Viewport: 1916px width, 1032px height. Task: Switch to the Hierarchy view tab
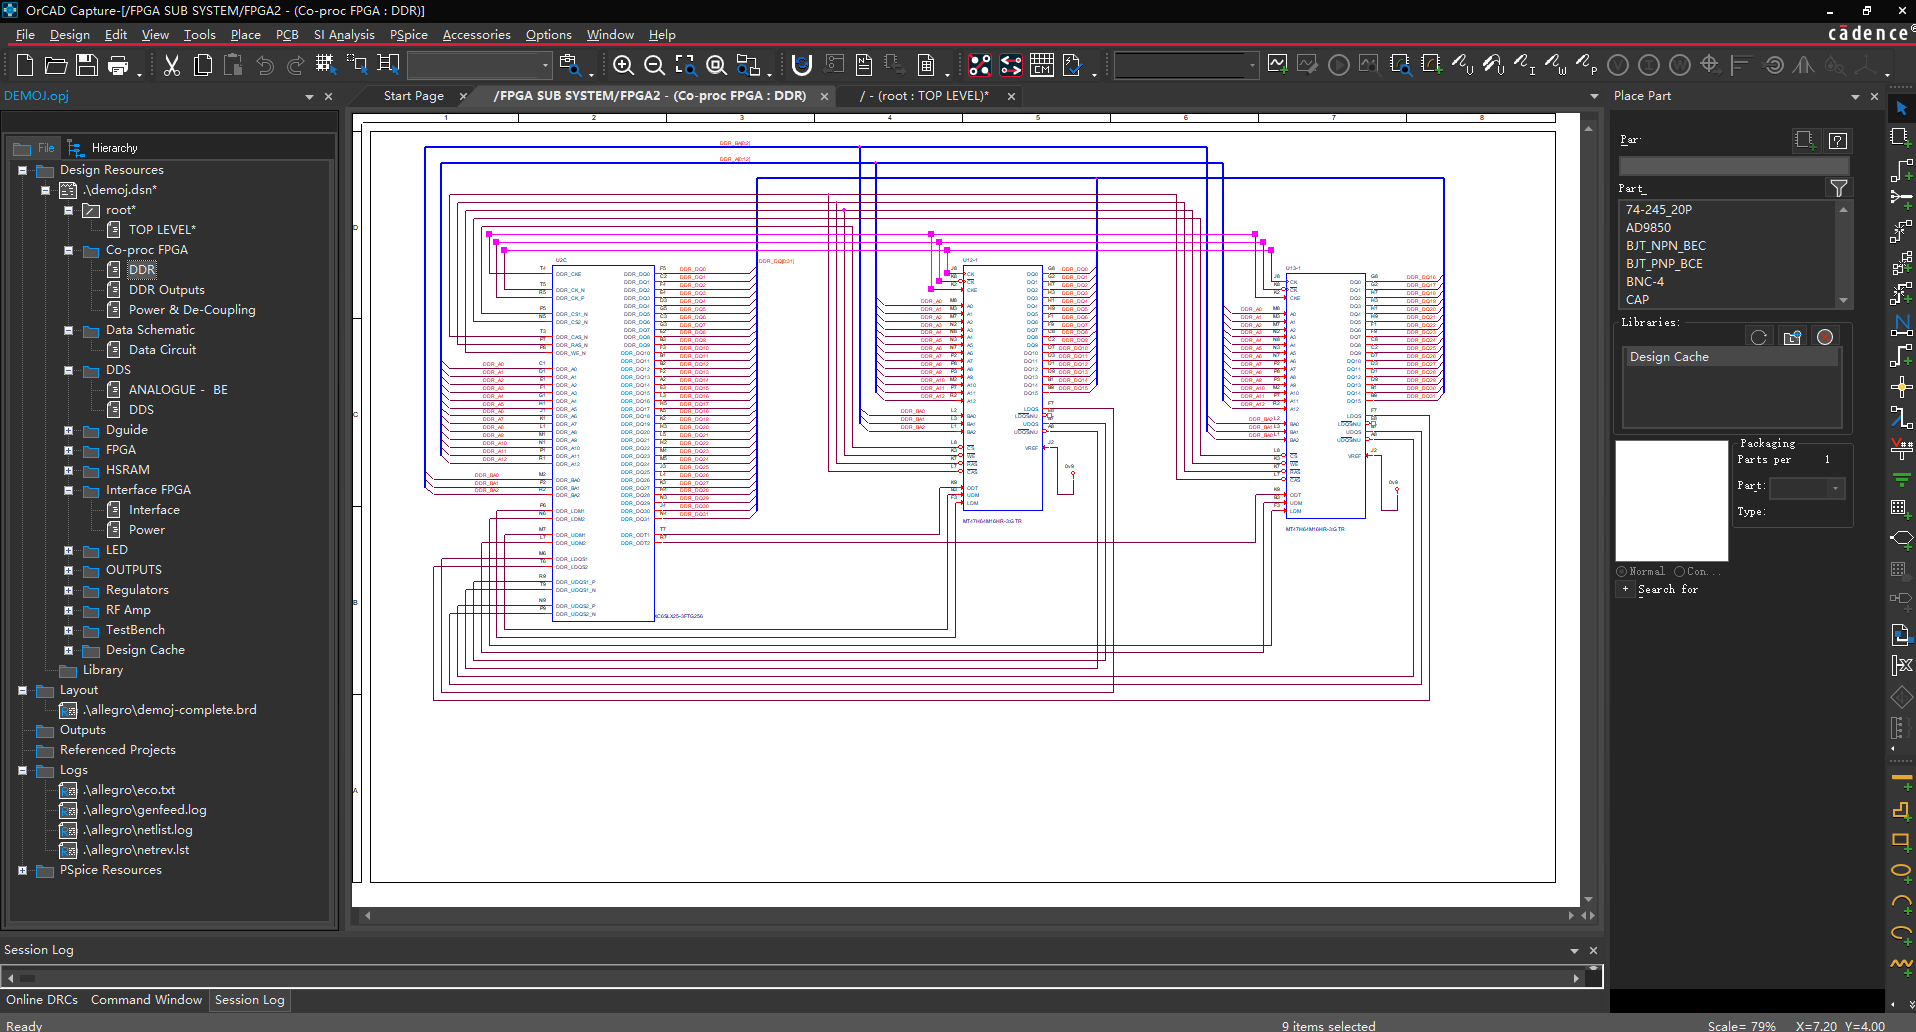[103, 148]
